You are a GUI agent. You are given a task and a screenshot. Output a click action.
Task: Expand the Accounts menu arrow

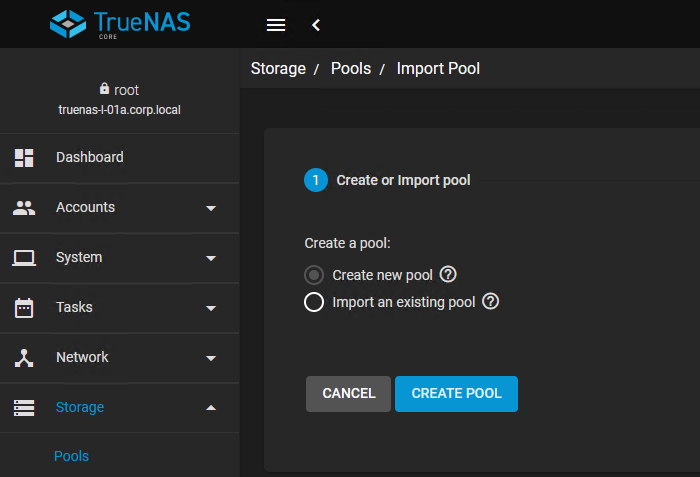click(x=211, y=208)
